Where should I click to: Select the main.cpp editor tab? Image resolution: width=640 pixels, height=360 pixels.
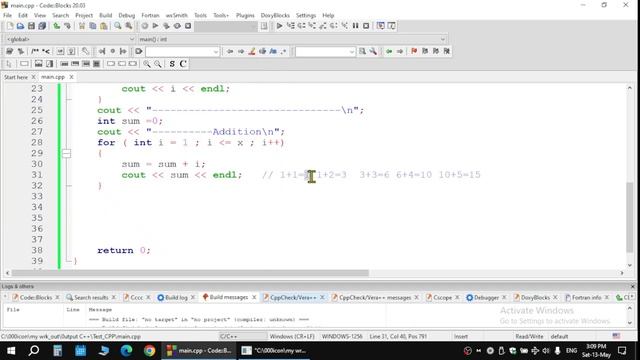[53, 77]
